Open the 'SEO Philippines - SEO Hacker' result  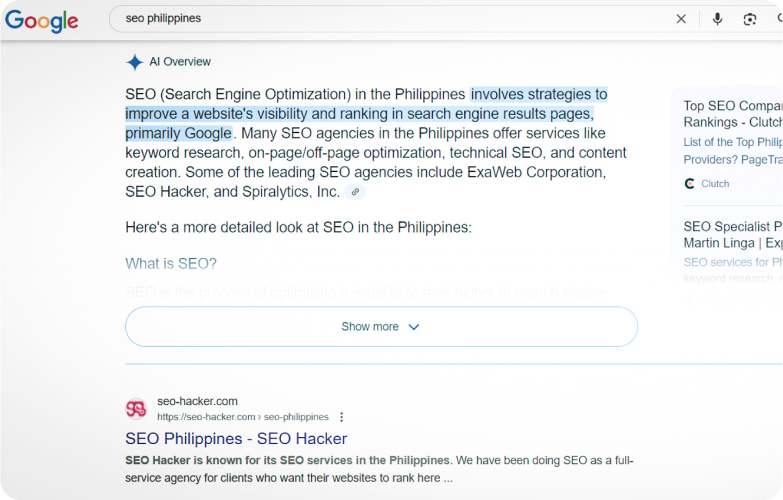point(236,439)
